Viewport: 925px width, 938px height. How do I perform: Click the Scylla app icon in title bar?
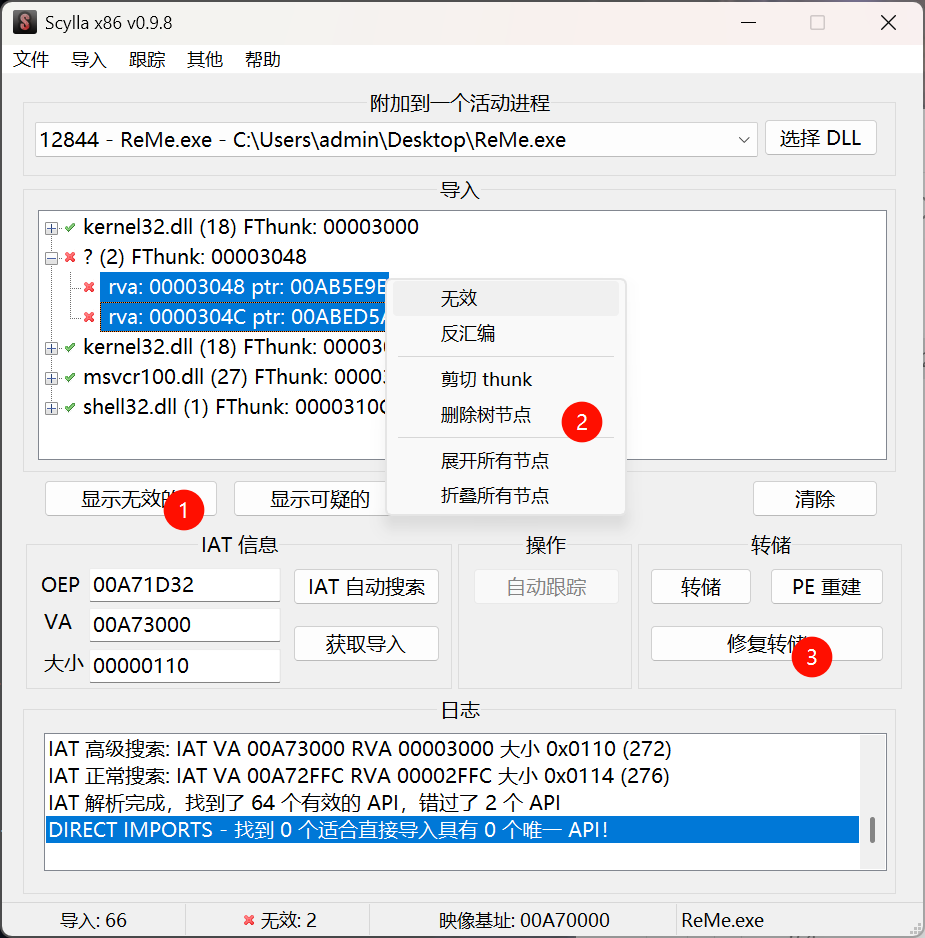(25, 23)
